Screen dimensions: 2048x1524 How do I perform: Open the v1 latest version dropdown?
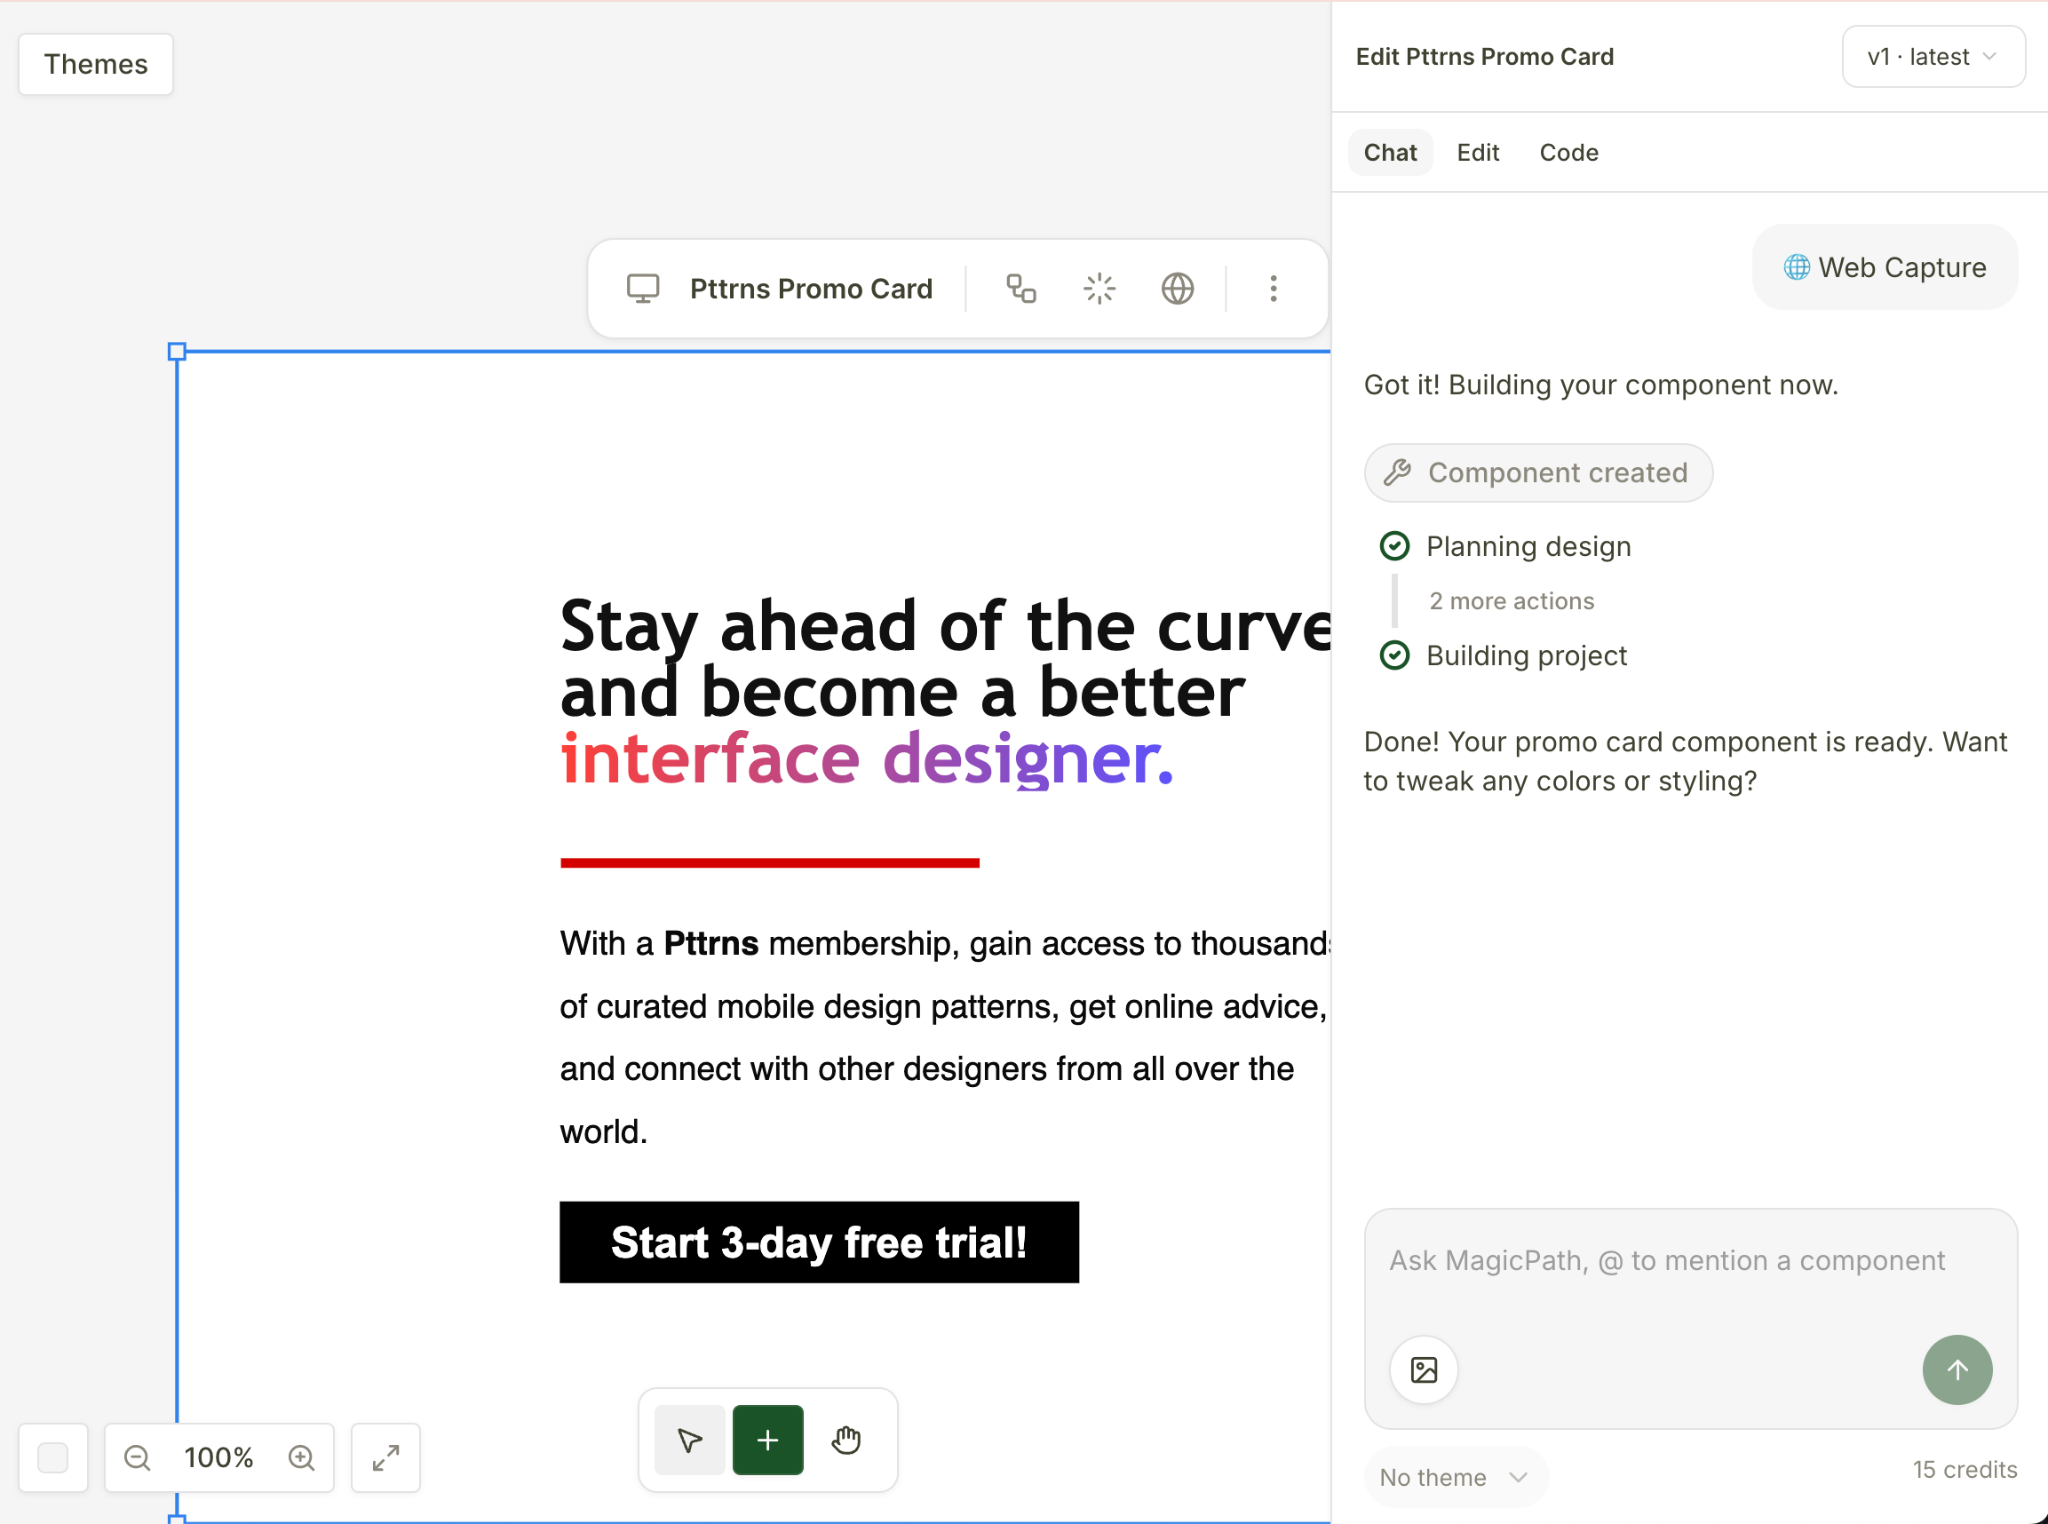[1932, 57]
